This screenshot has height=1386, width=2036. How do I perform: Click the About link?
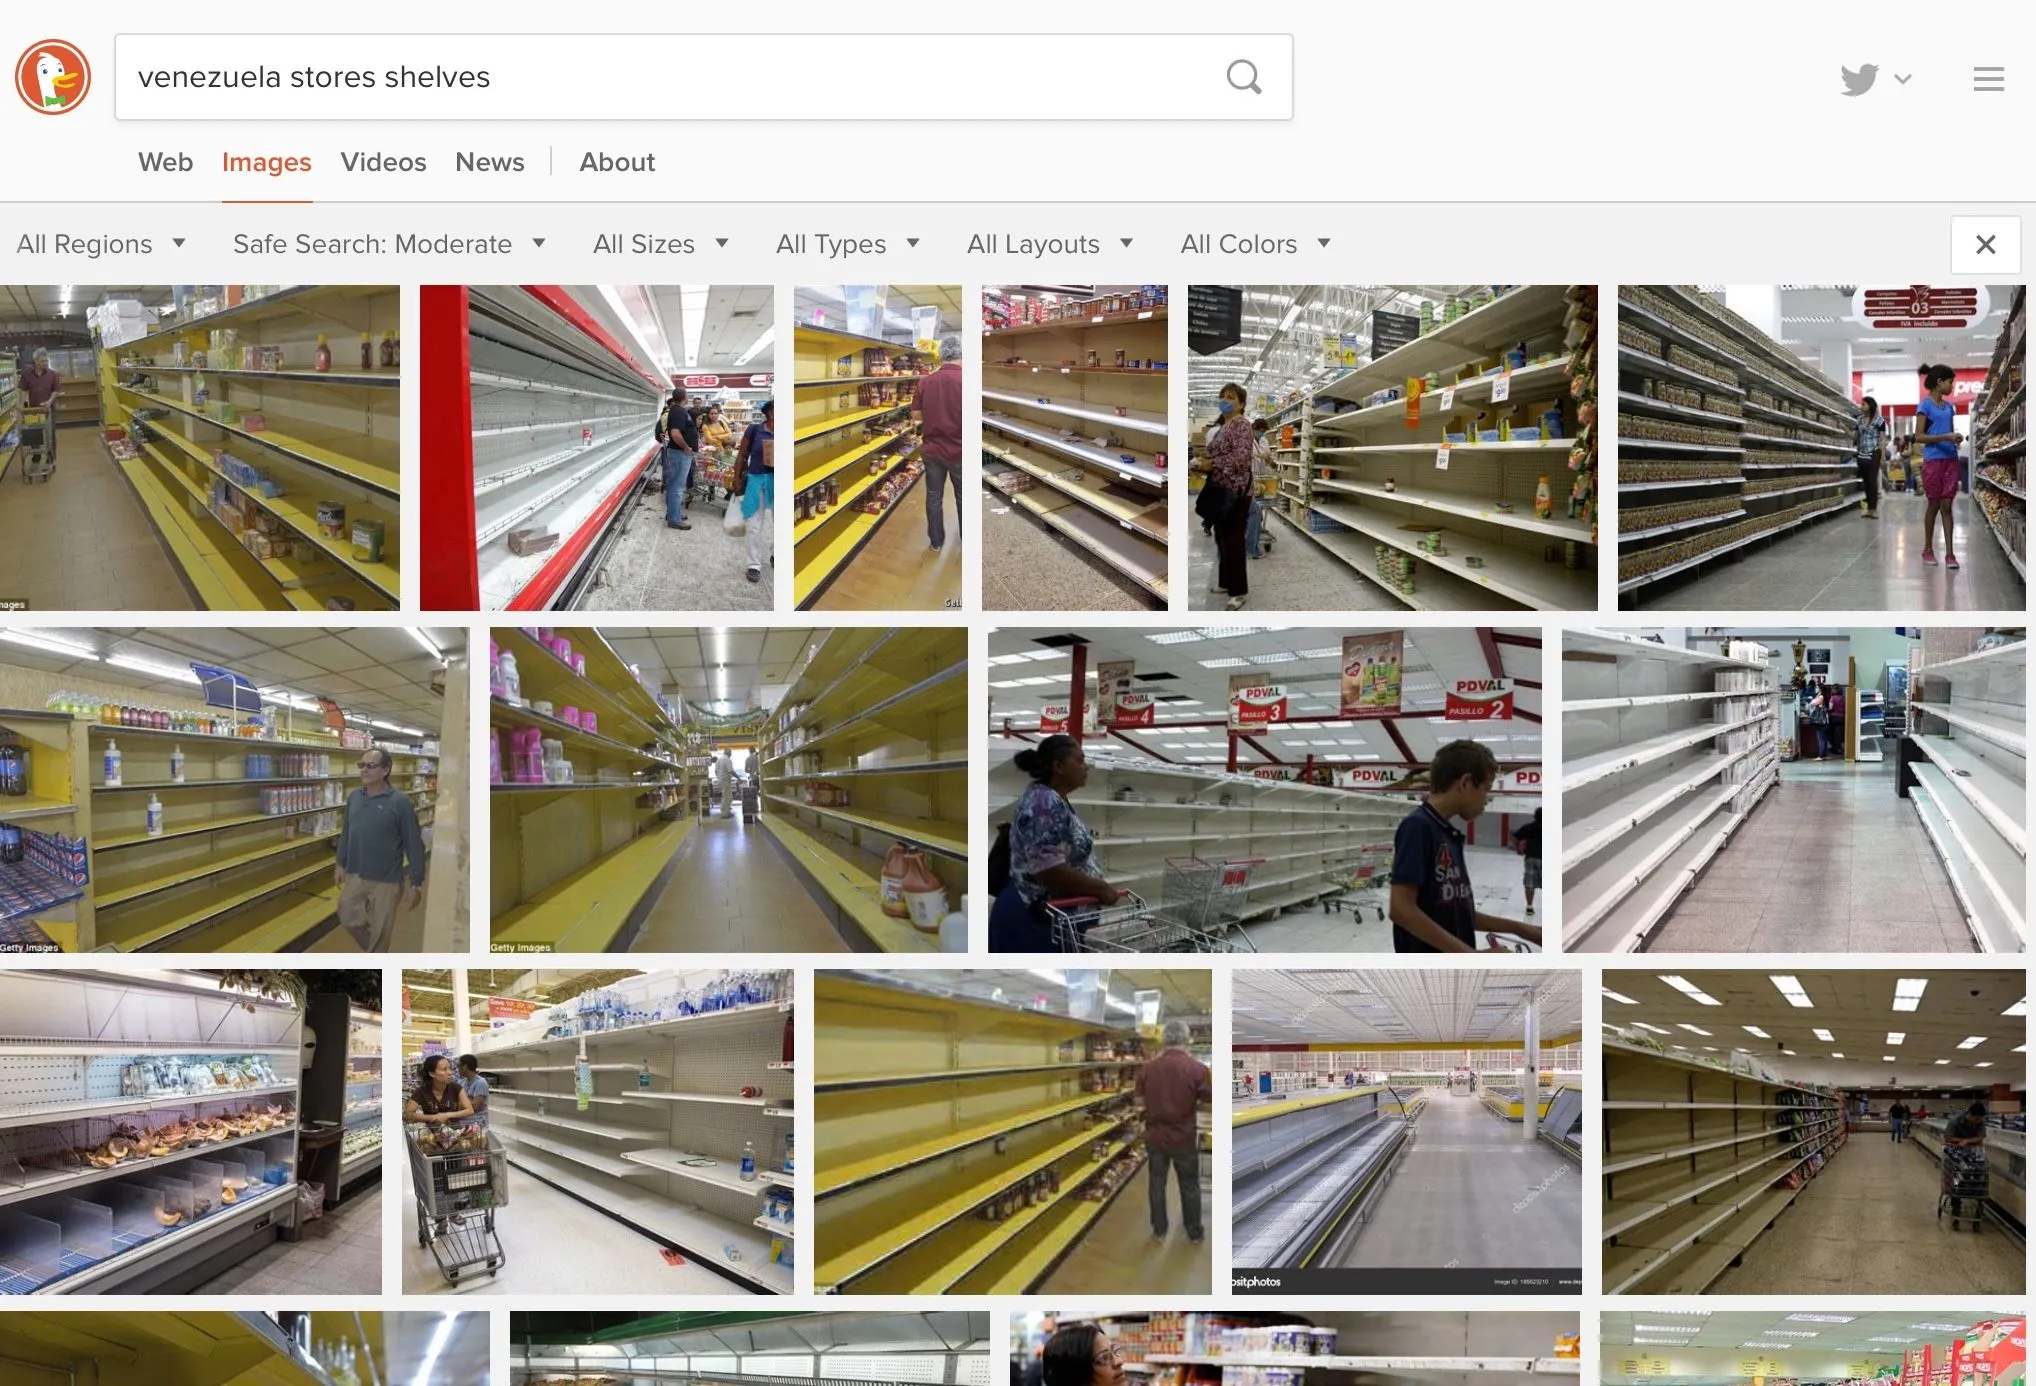coord(617,162)
